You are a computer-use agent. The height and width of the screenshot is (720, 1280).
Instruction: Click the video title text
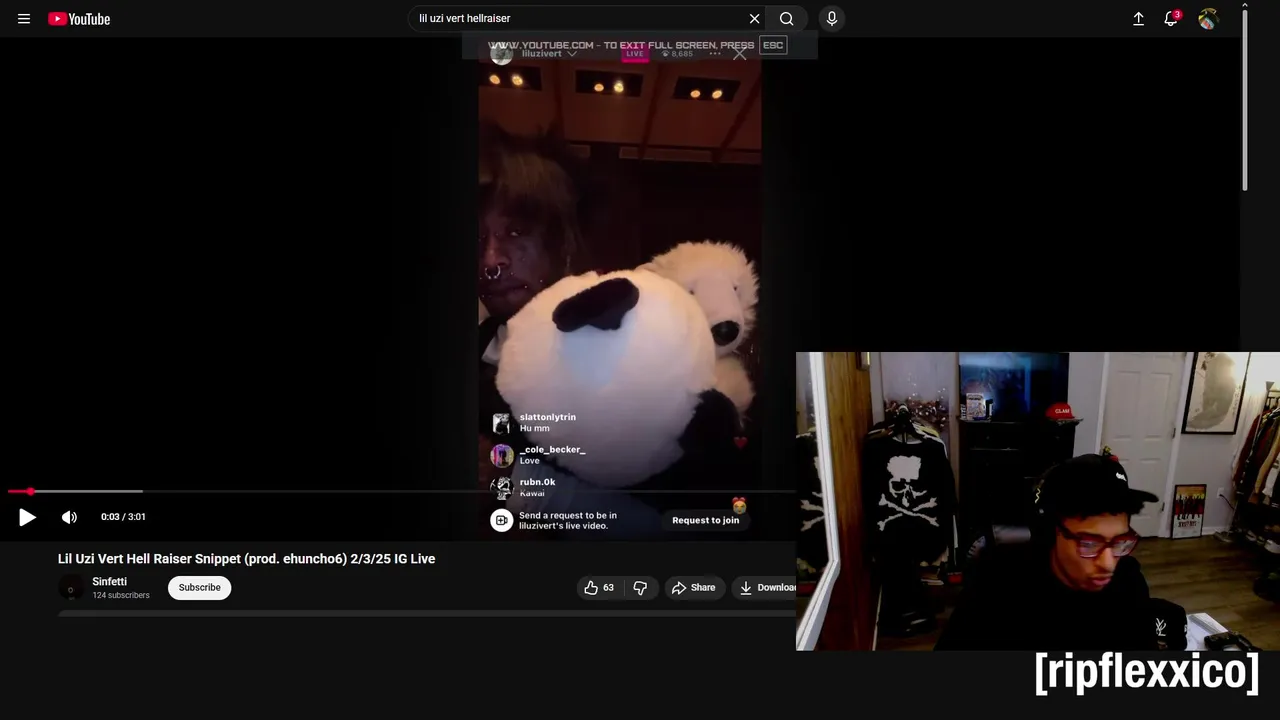[247, 559]
